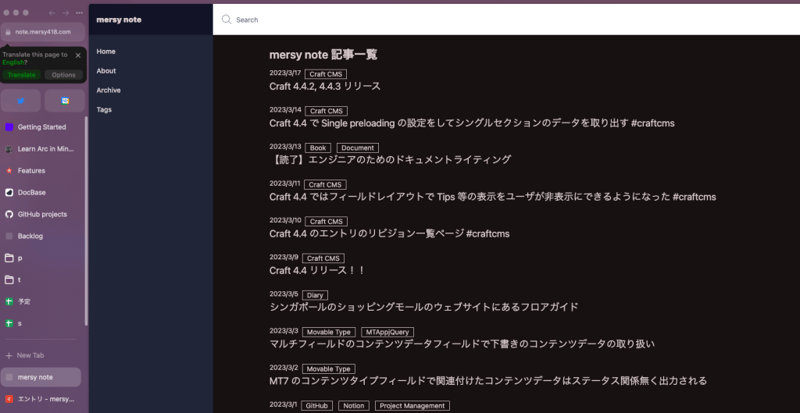Click the Notion tag
Screen dimensions: 800x413
(354, 406)
